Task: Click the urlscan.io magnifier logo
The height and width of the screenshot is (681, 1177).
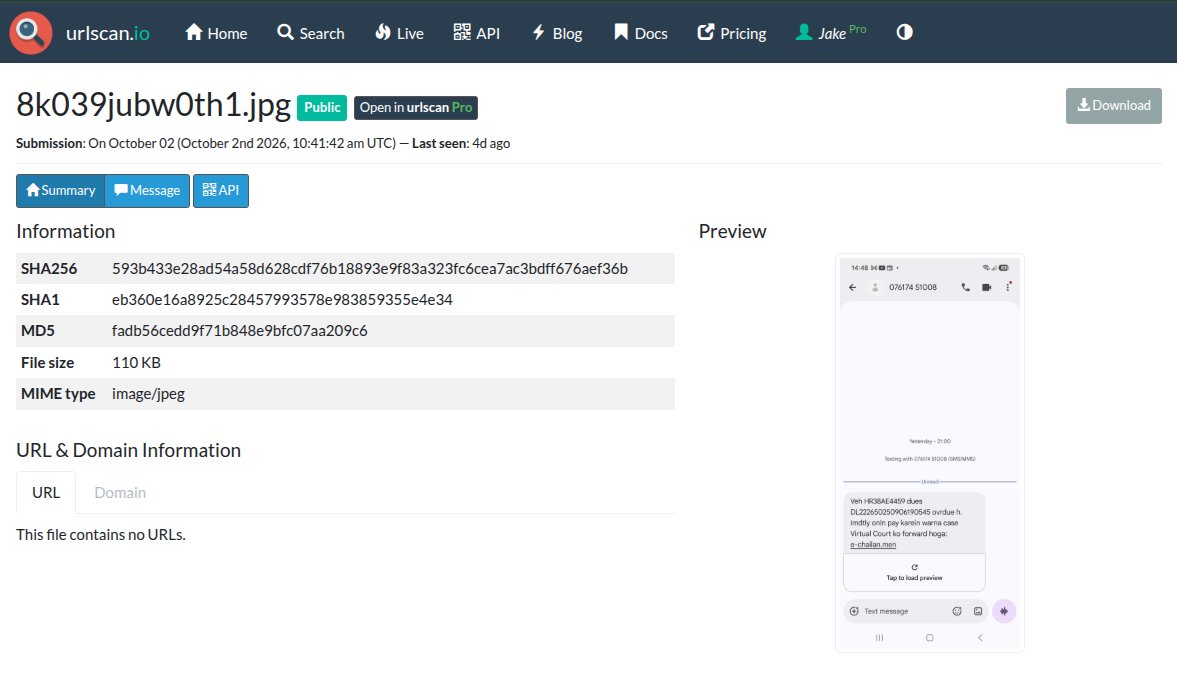Action: point(31,33)
